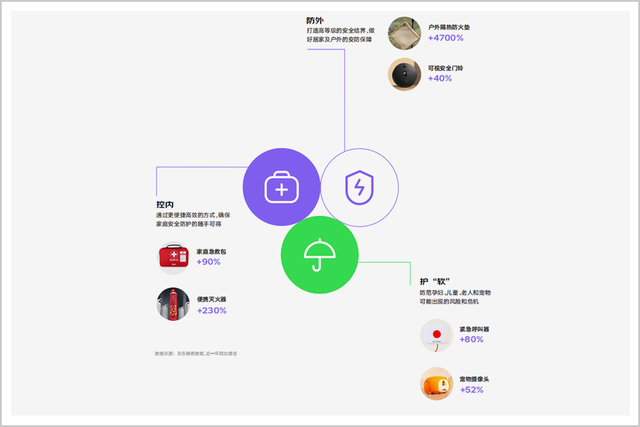Open the 控内 section heading
This screenshot has height=427, width=640.
point(164,205)
